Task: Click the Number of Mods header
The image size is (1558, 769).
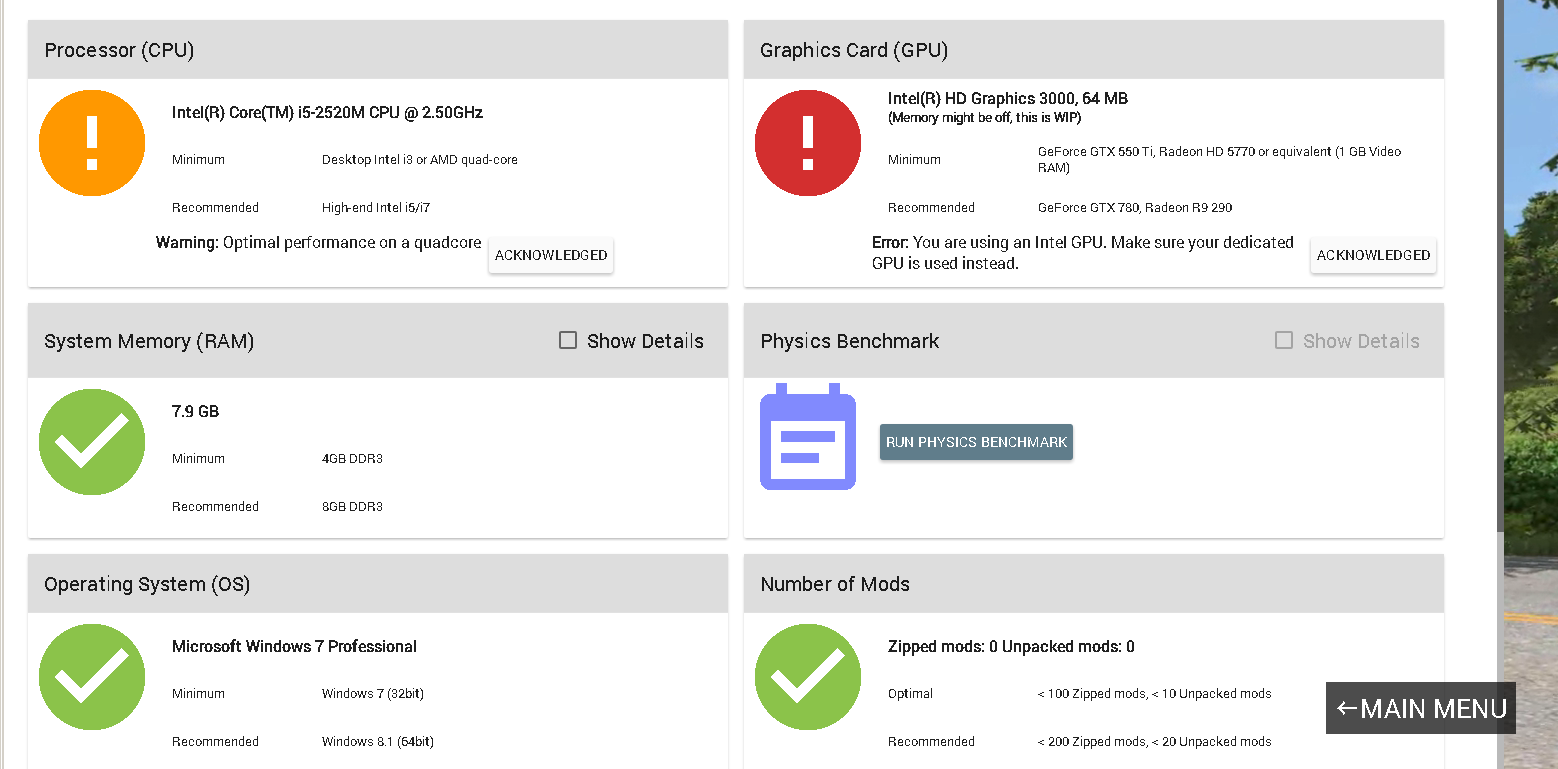Action: pos(1094,584)
